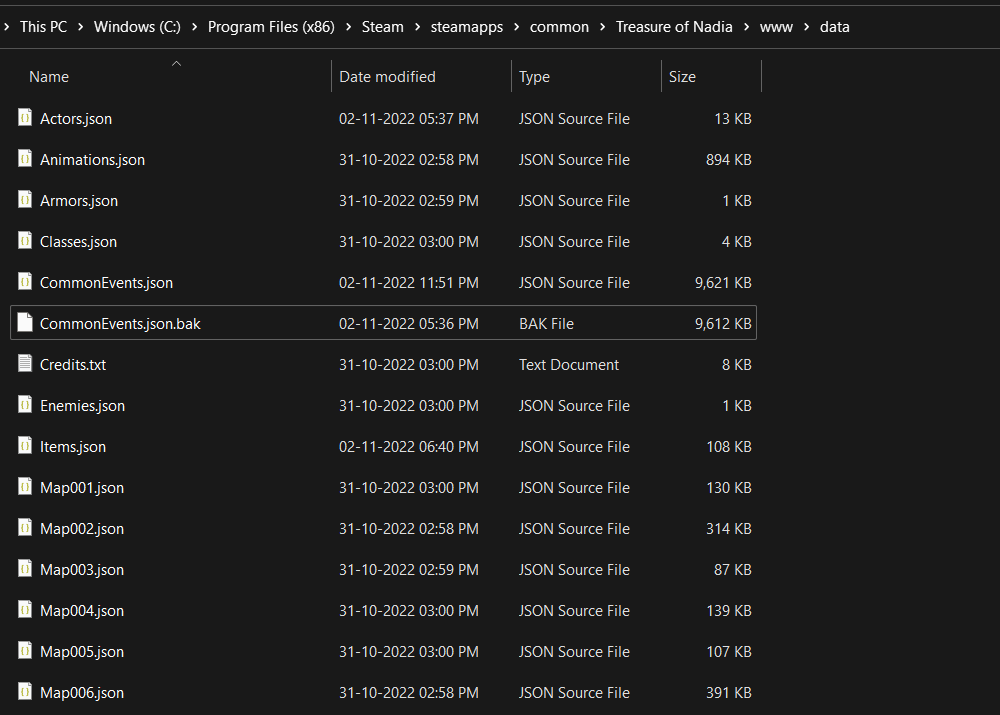Click the Items.json file icon
The image size is (1000, 715).
tap(25, 446)
